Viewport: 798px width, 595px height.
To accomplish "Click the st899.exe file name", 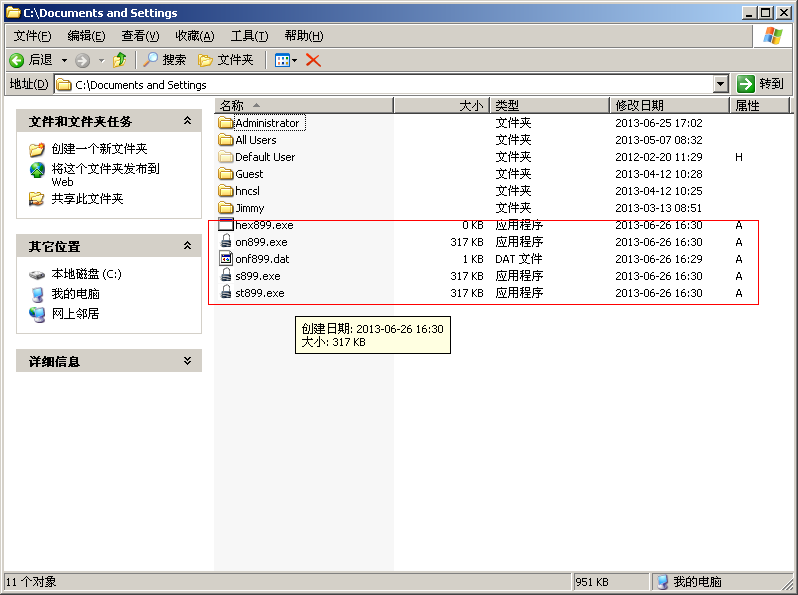I will 260,293.
